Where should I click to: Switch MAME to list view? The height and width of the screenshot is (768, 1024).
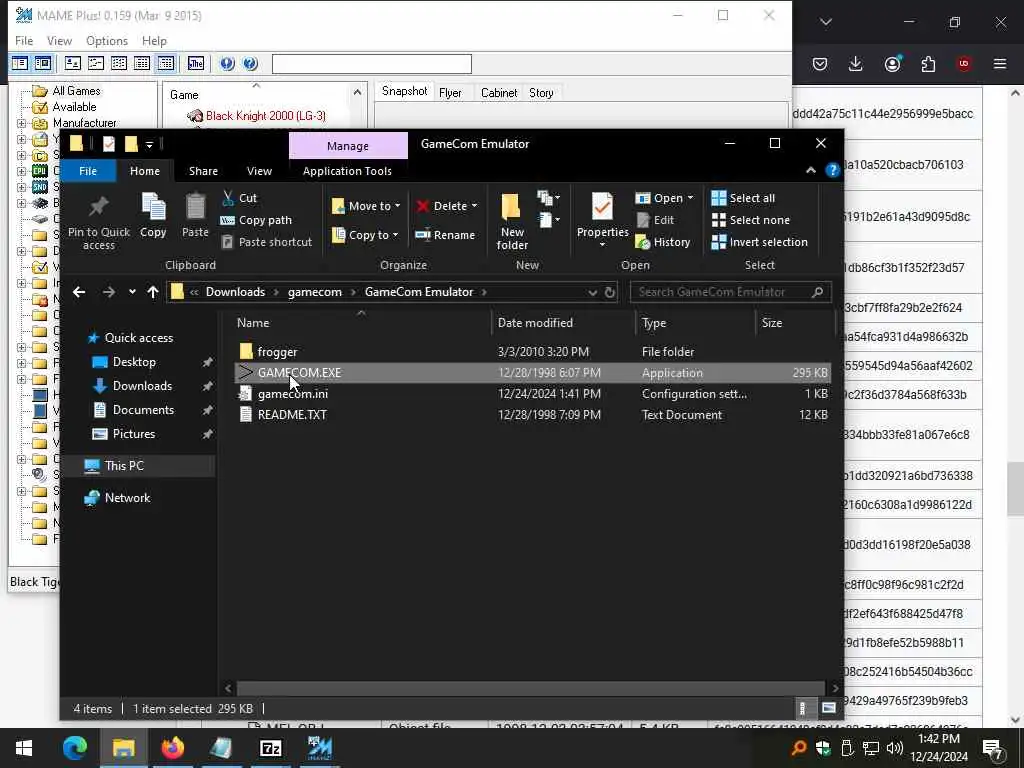tap(119, 63)
